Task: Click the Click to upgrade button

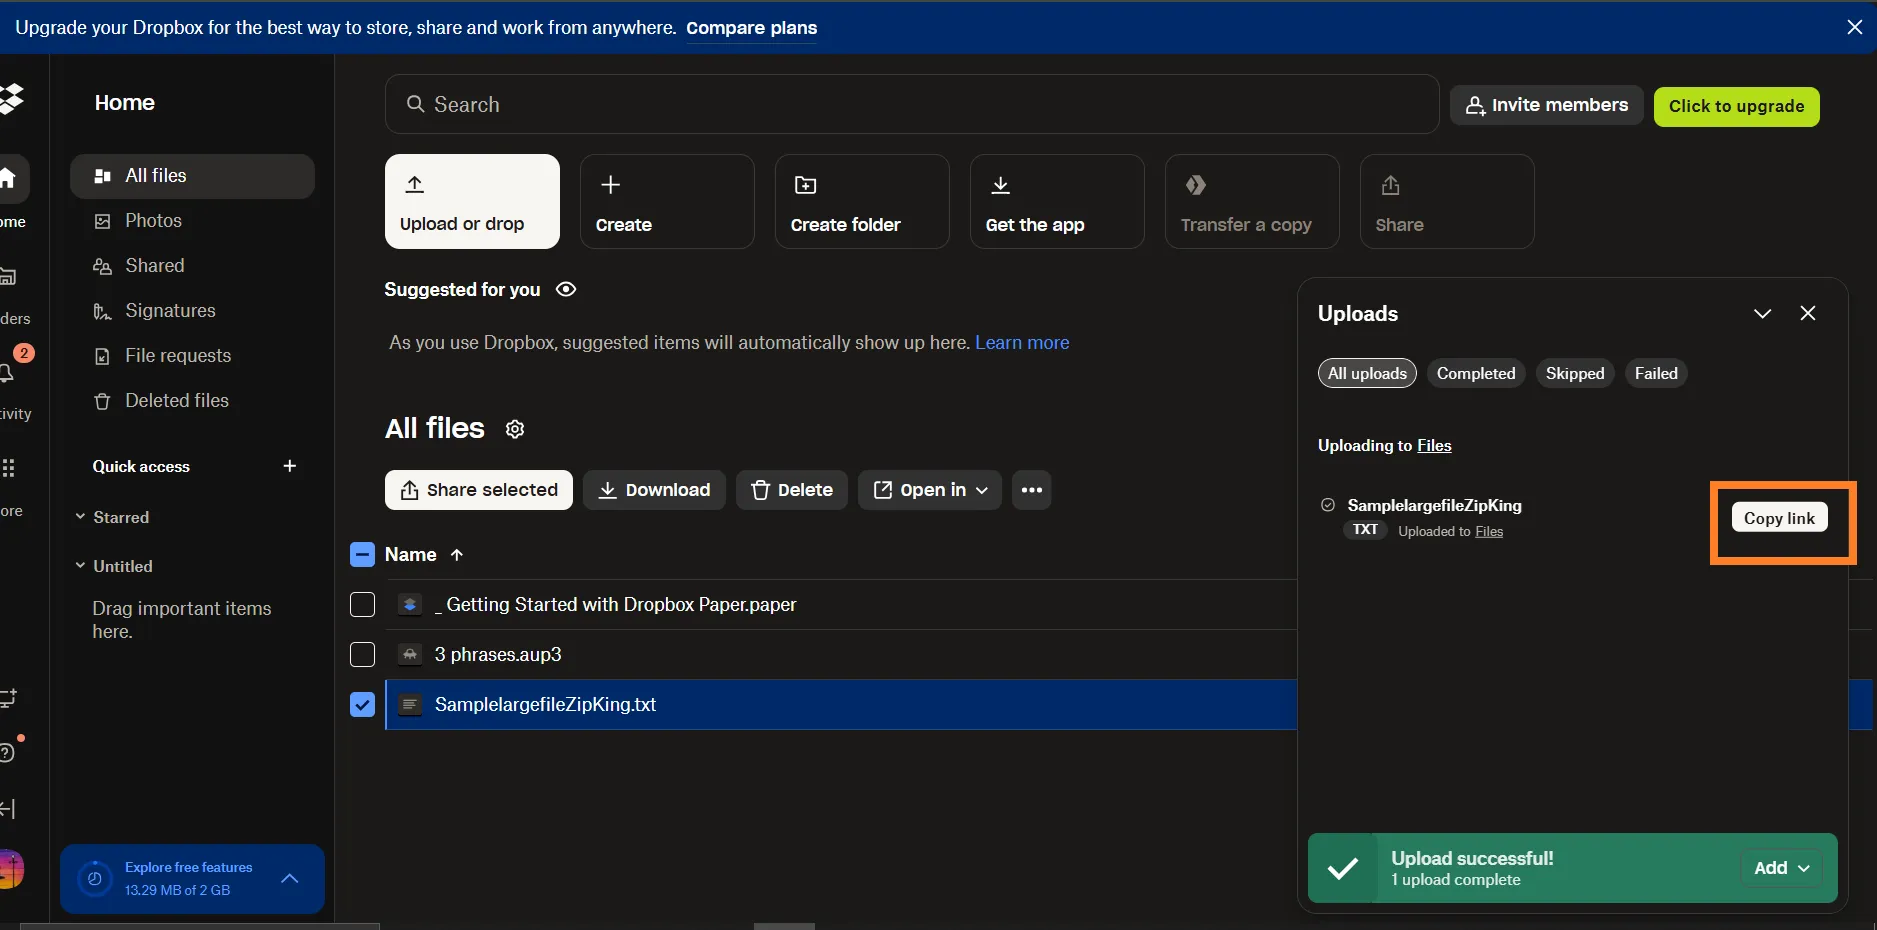Action: pos(1737,106)
